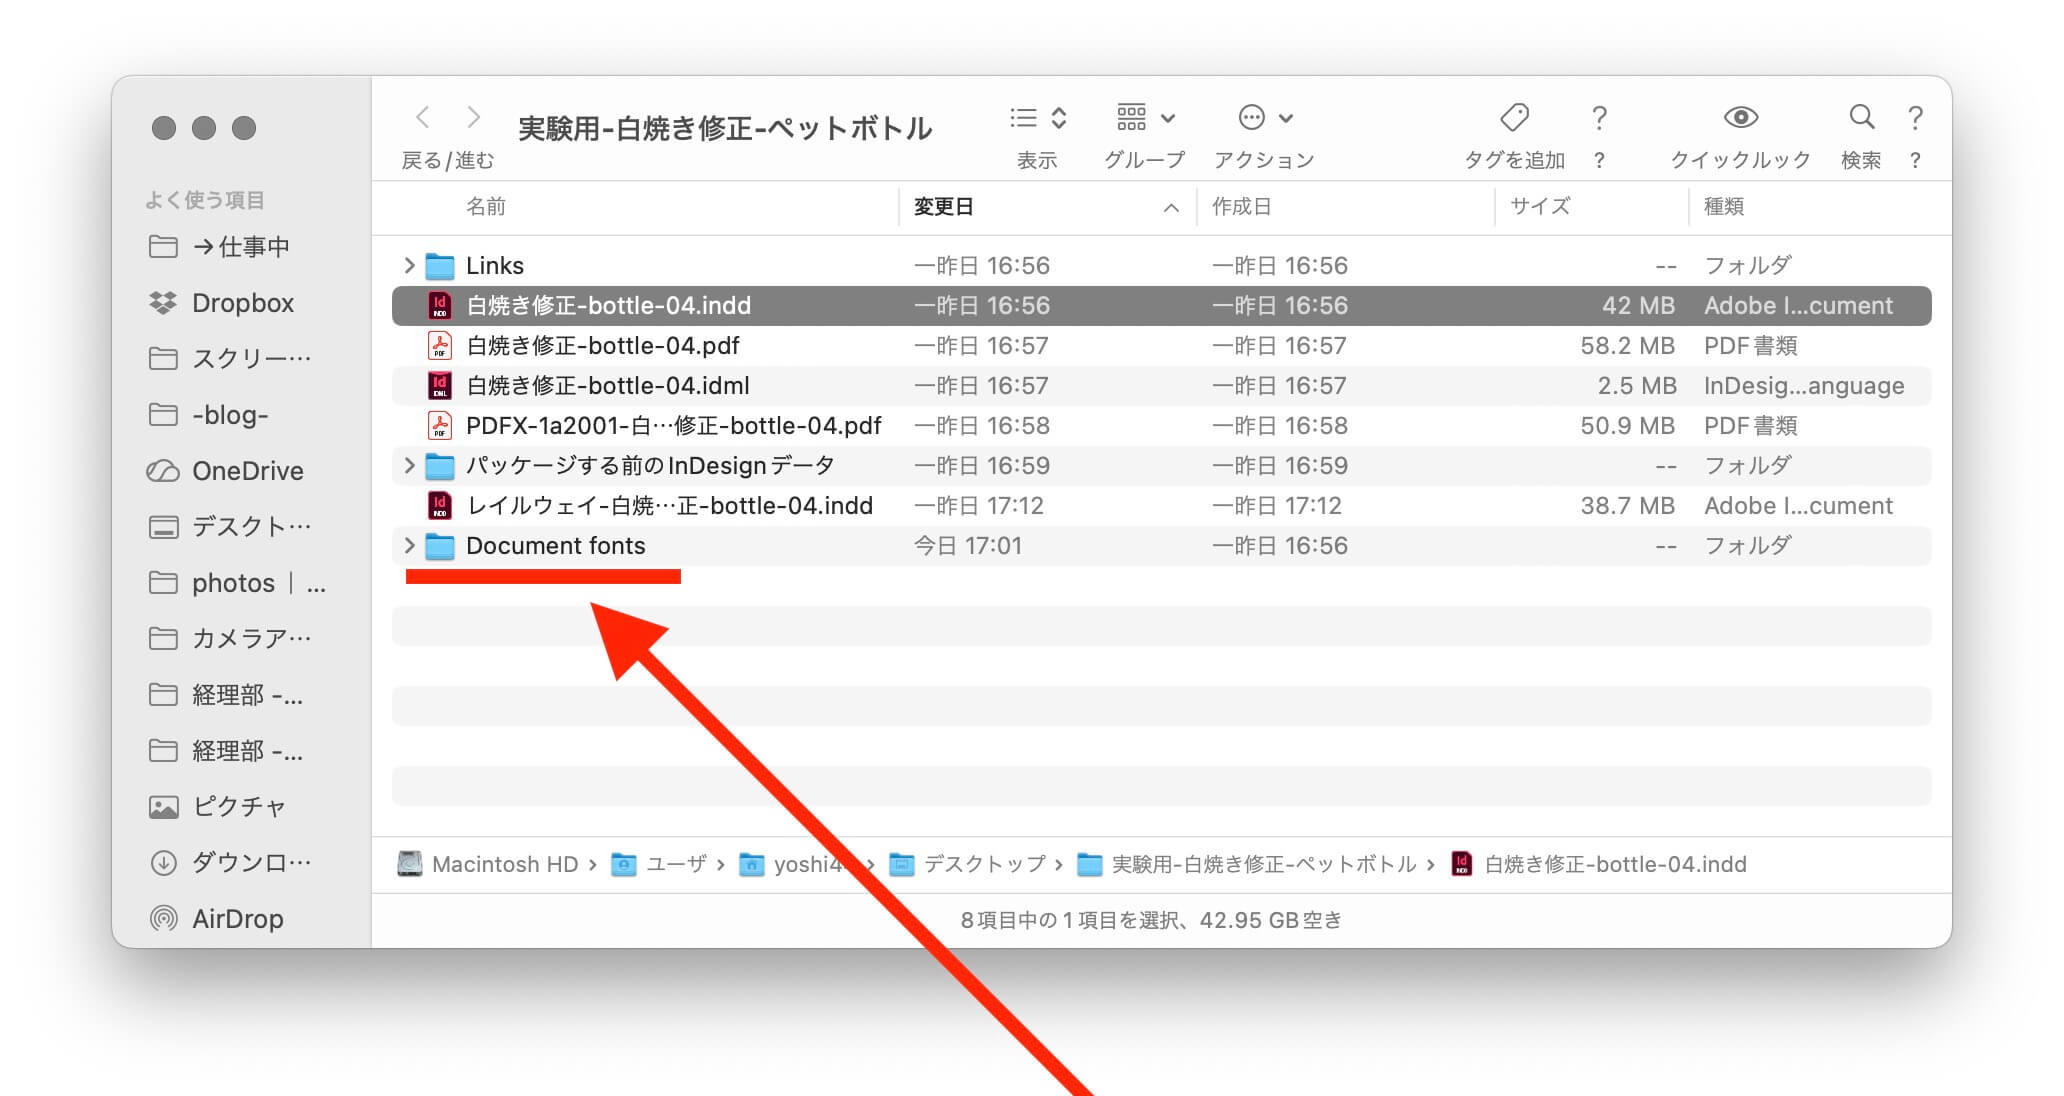The width and height of the screenshot is (2064, 1096).
Task: Open Dropbox in the sidebar
Action: (242, 303)
